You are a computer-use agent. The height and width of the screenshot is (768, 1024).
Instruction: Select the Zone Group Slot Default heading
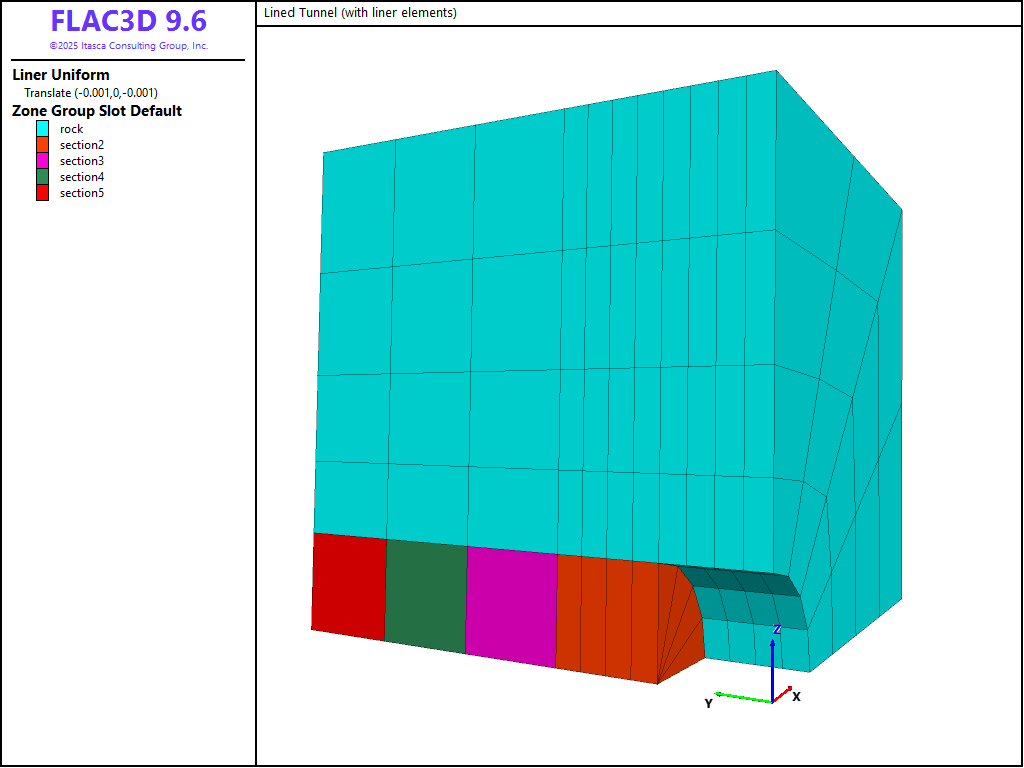pyautogui.click(x=97, y=111)
